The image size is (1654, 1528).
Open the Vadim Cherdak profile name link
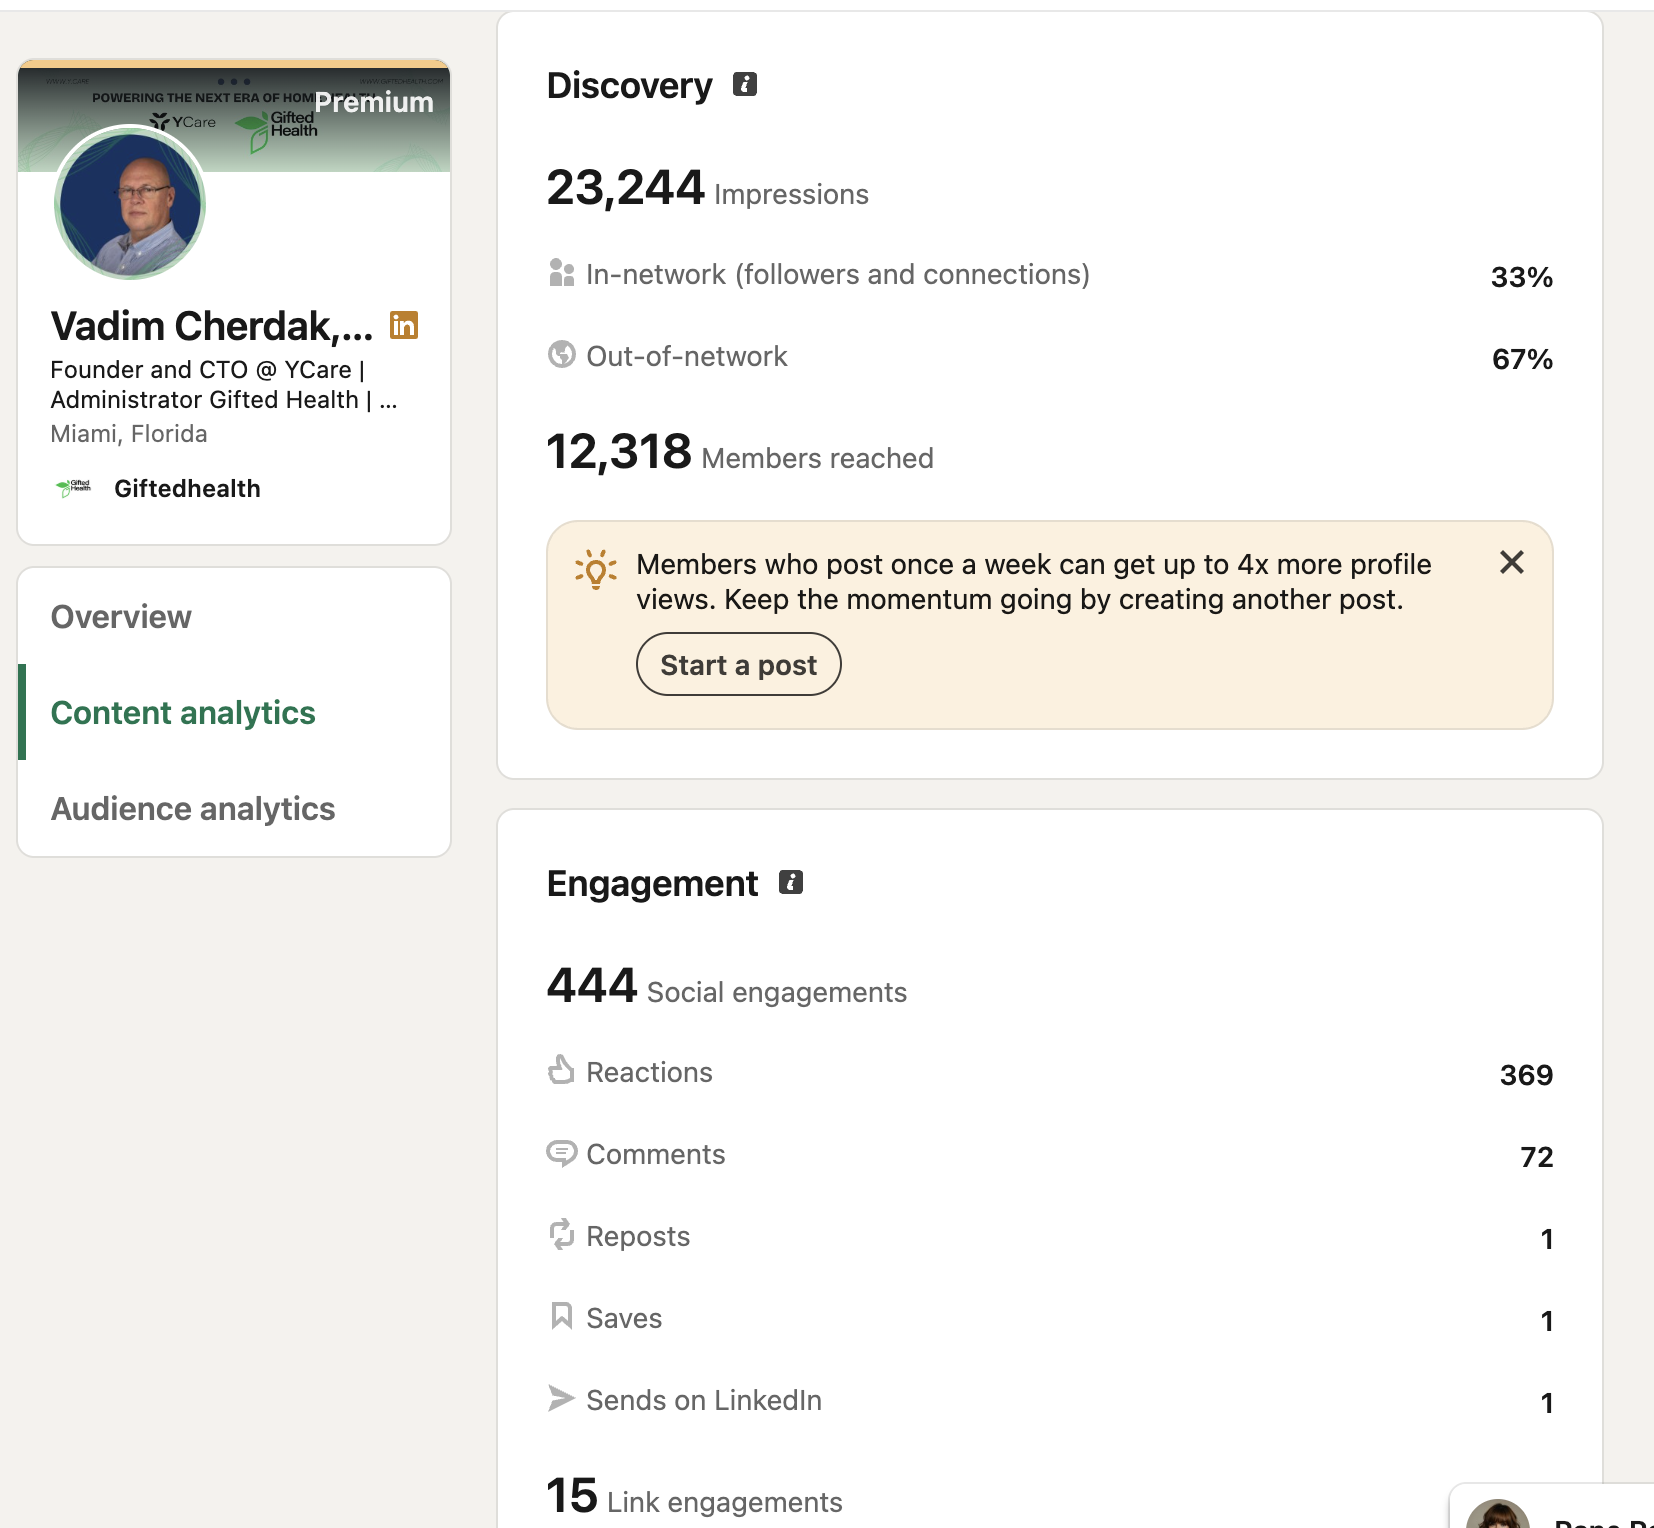click(x=212, y=326)
